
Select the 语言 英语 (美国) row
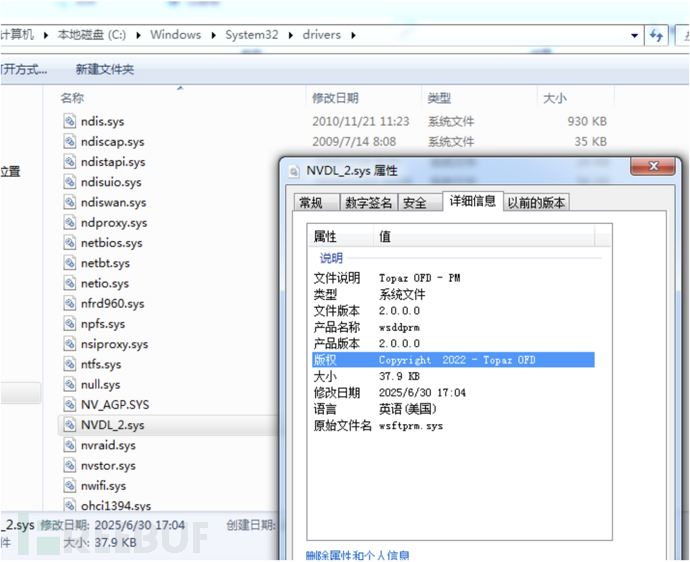coord(453,409)
